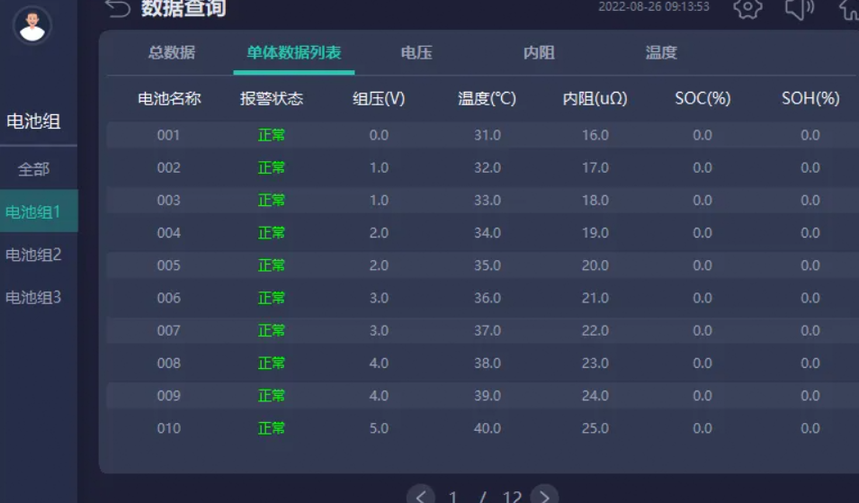Click temperature value 36.0
Image resolution: width=859 pixels, height=503 pixels.
487,298
